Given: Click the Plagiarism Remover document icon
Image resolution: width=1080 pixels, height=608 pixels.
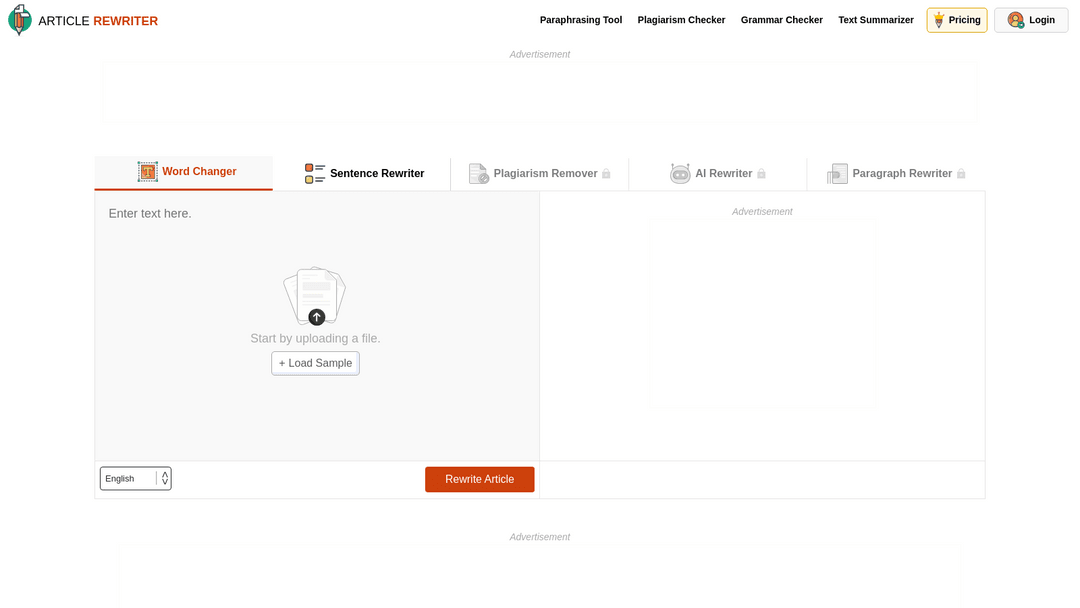Looking at the screenshot, I should tap(479, 174).
